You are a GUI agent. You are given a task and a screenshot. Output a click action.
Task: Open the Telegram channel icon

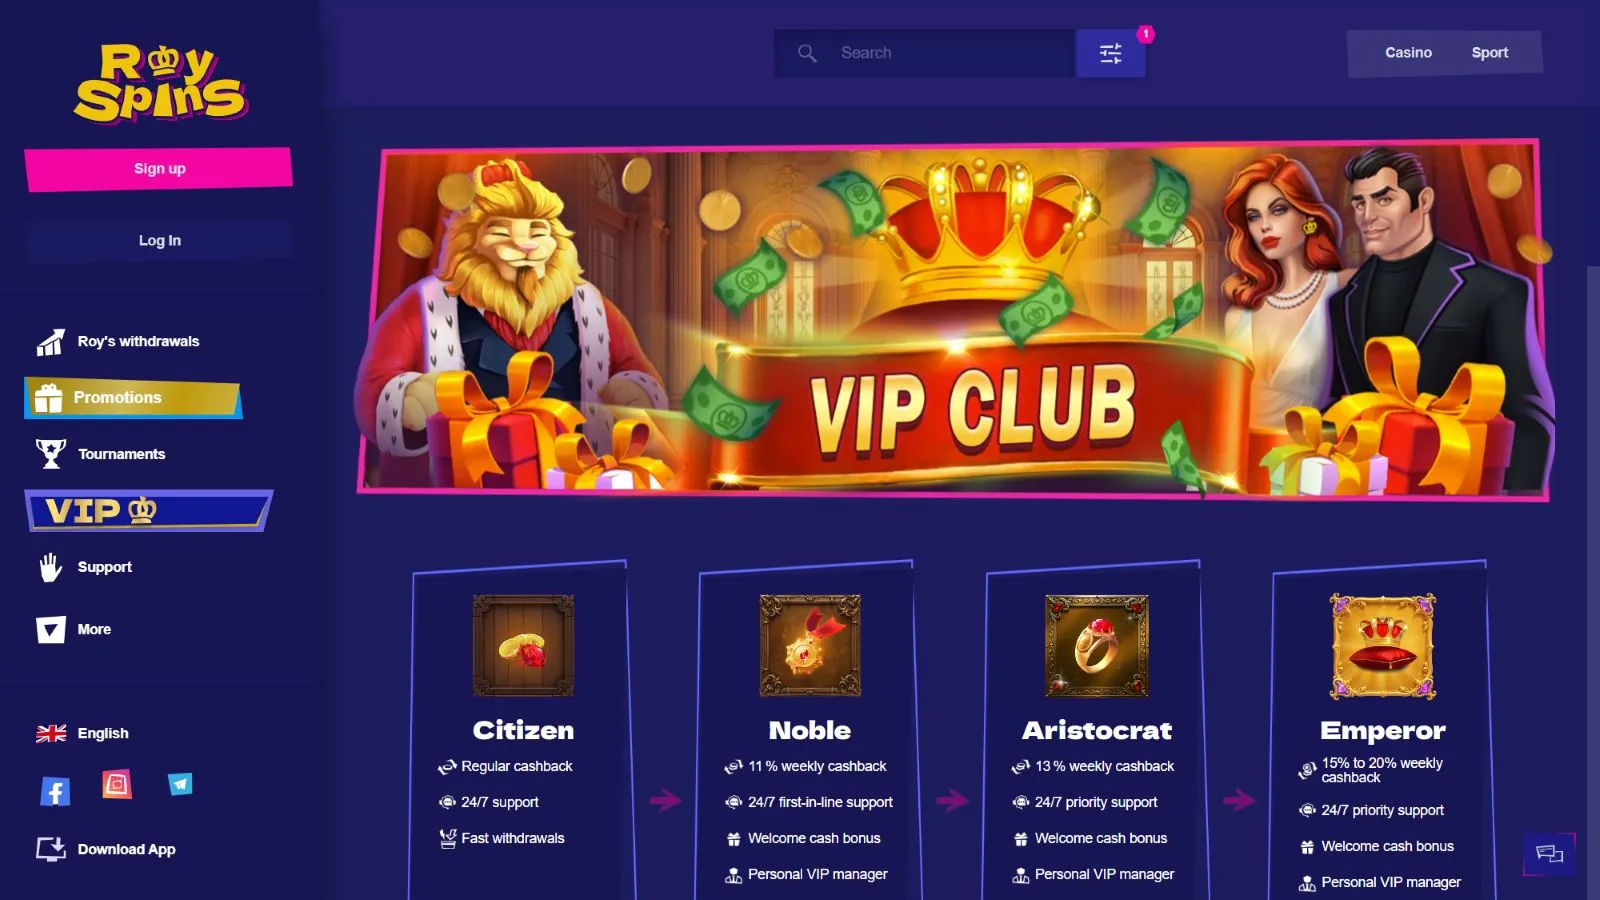click(x=180, y=784)
